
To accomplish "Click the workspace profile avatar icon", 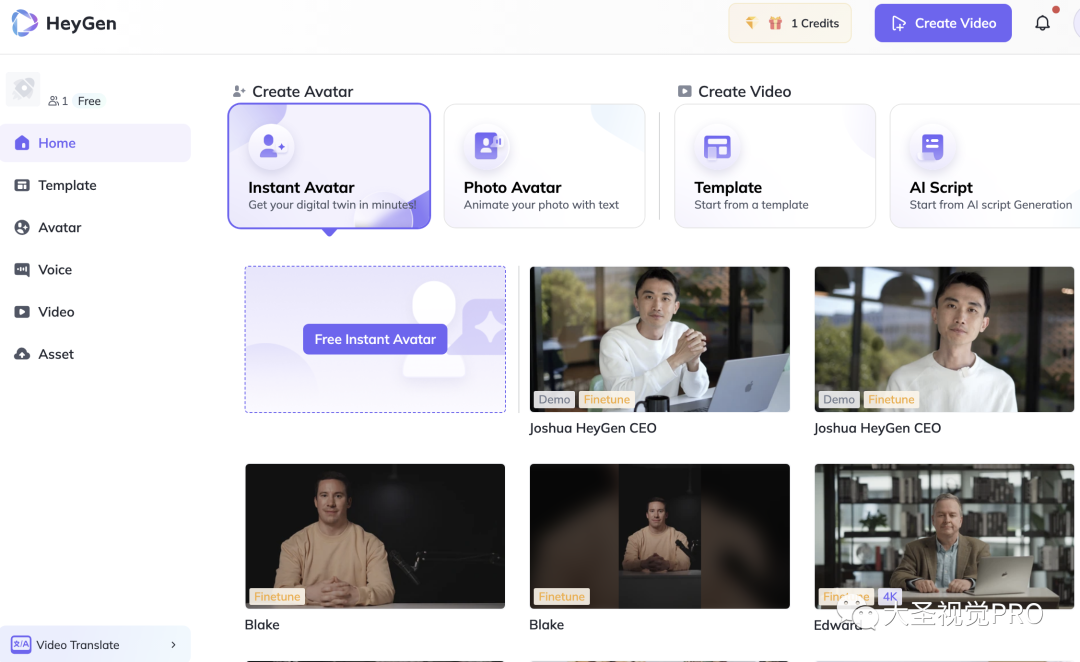I will (23, 89).
